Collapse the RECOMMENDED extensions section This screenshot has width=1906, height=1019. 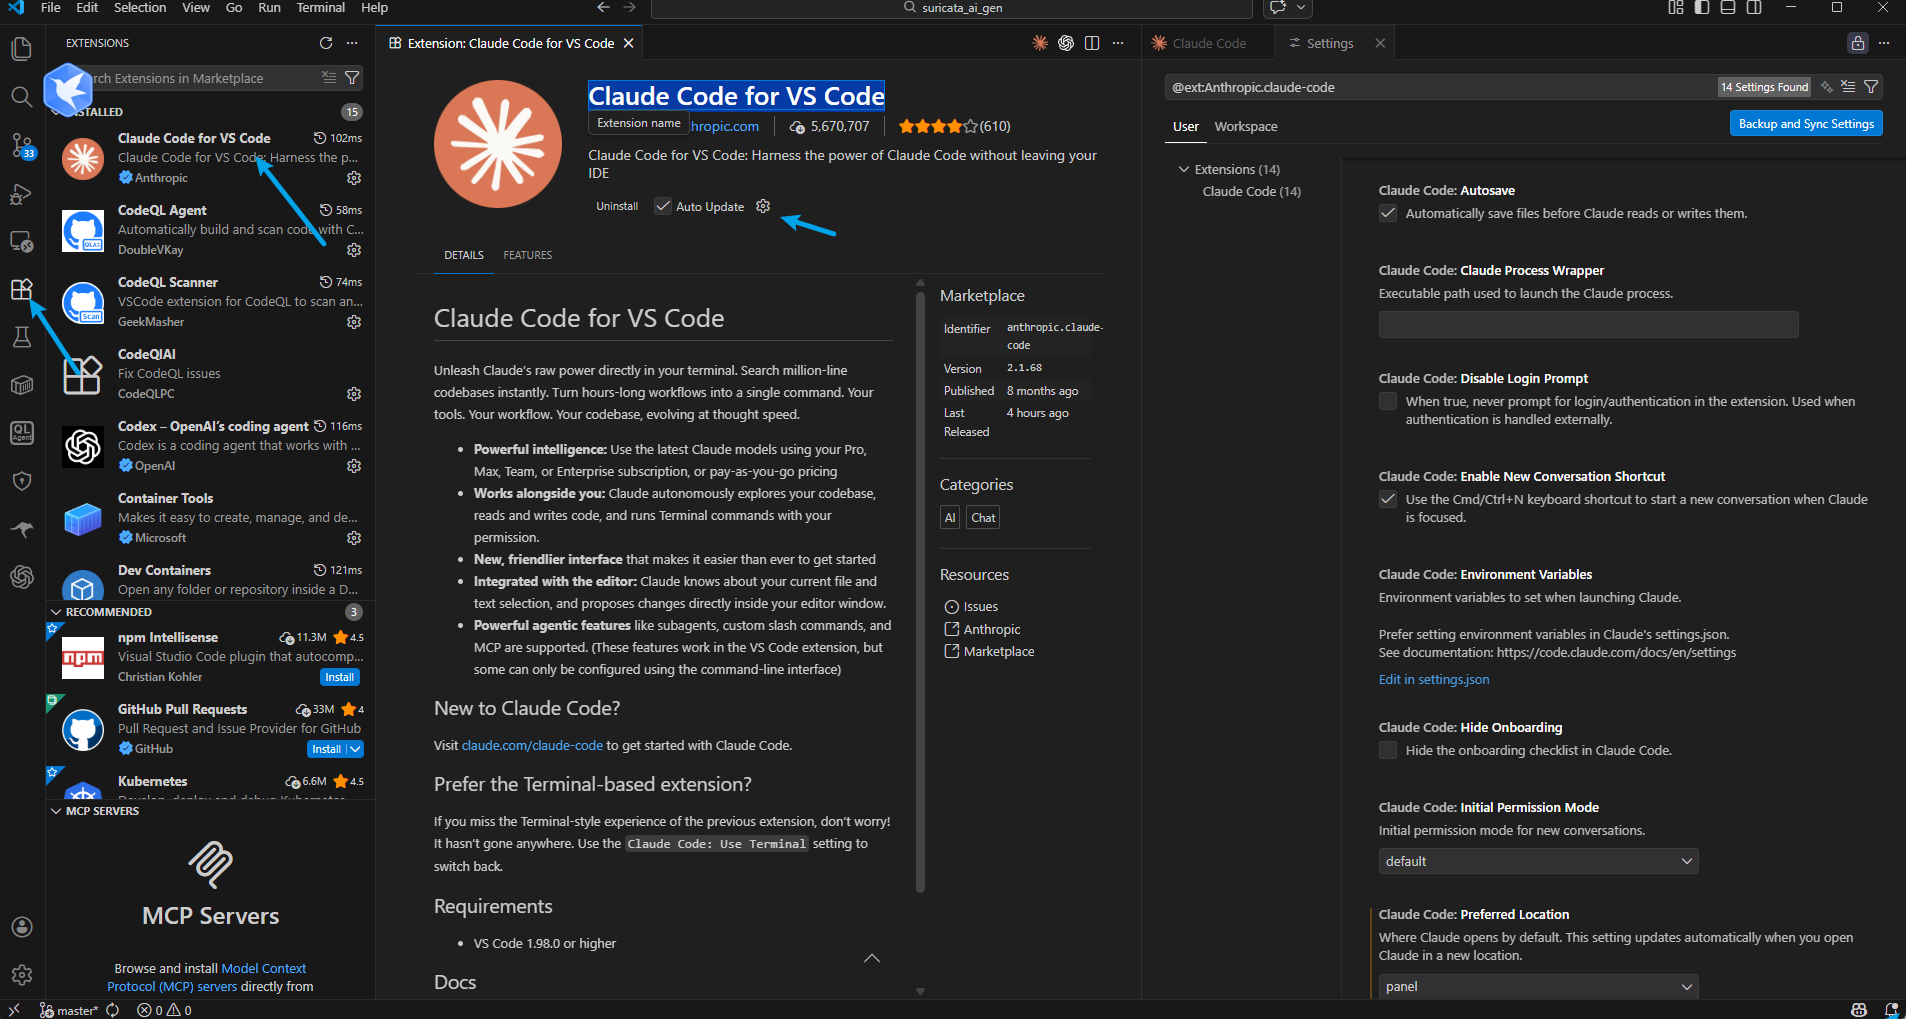click(56, 612)
